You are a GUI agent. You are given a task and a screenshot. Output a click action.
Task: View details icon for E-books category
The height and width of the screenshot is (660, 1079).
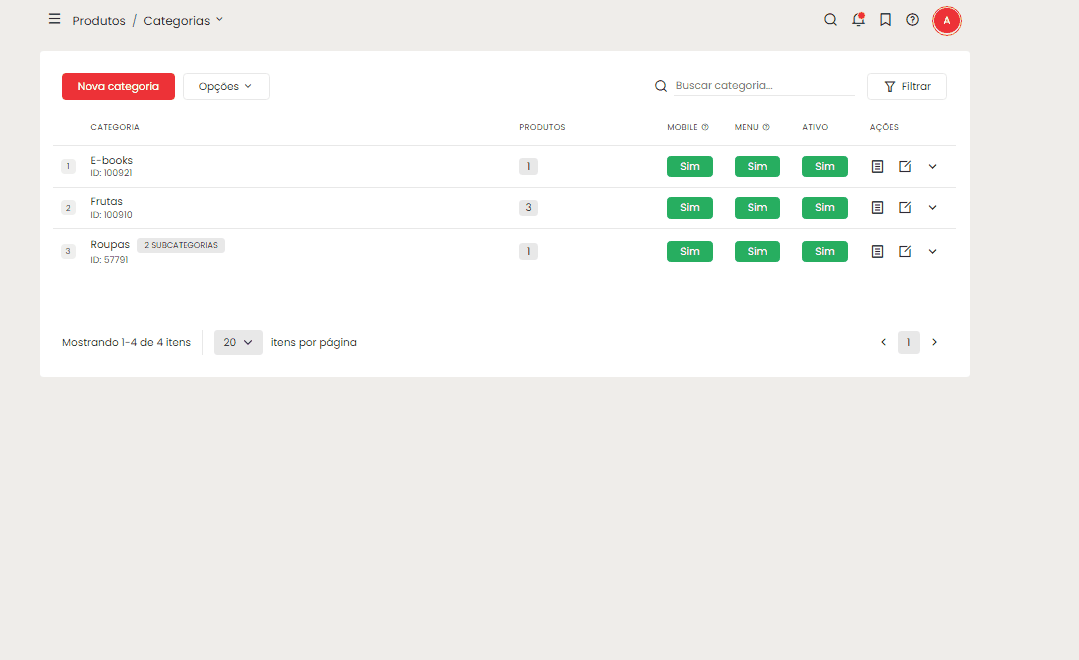[877, 166]
